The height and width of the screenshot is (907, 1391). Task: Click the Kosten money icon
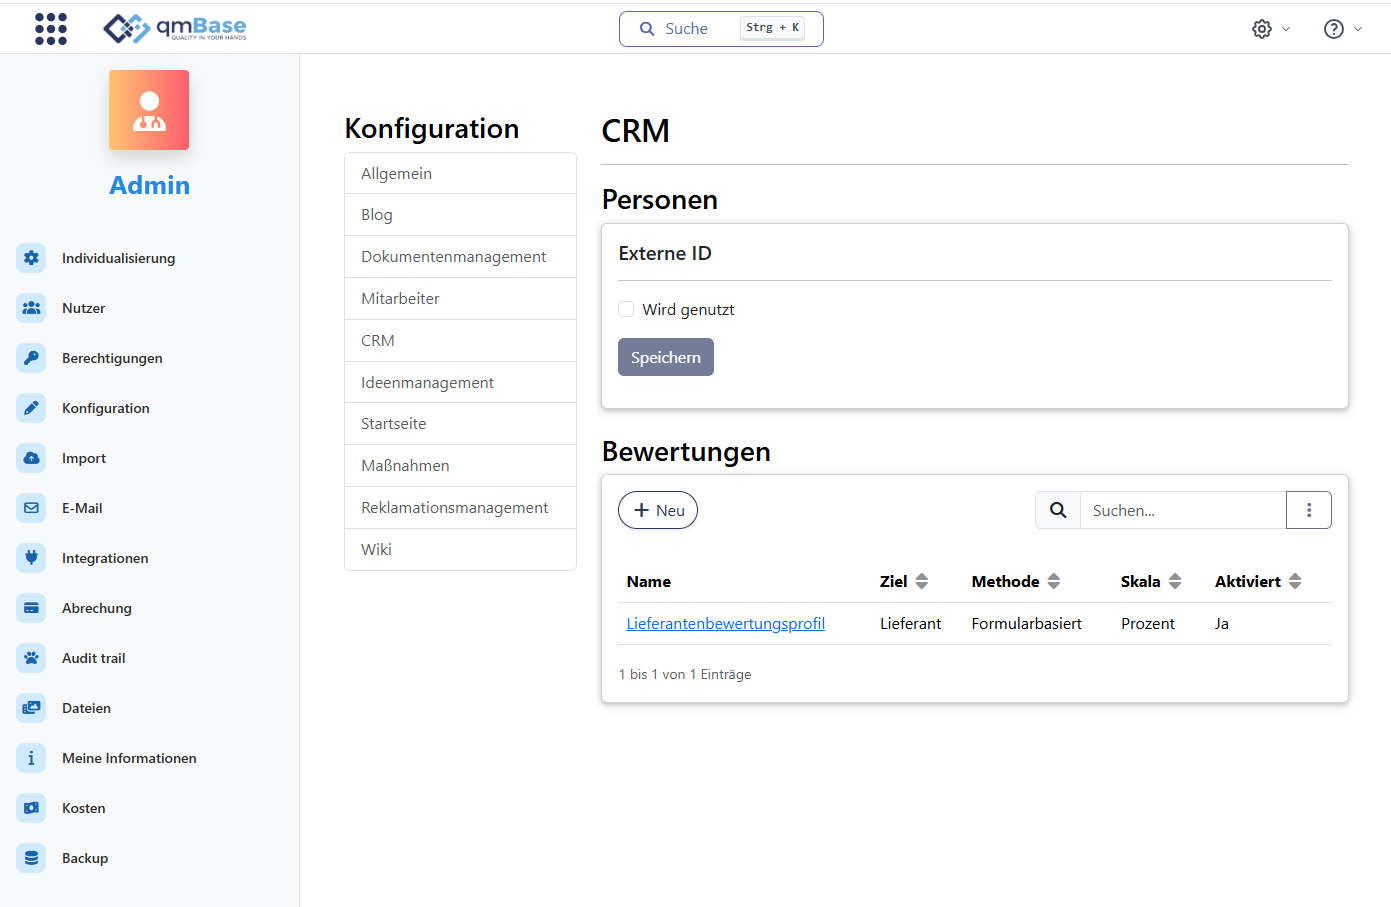click(x=31, y=808)
